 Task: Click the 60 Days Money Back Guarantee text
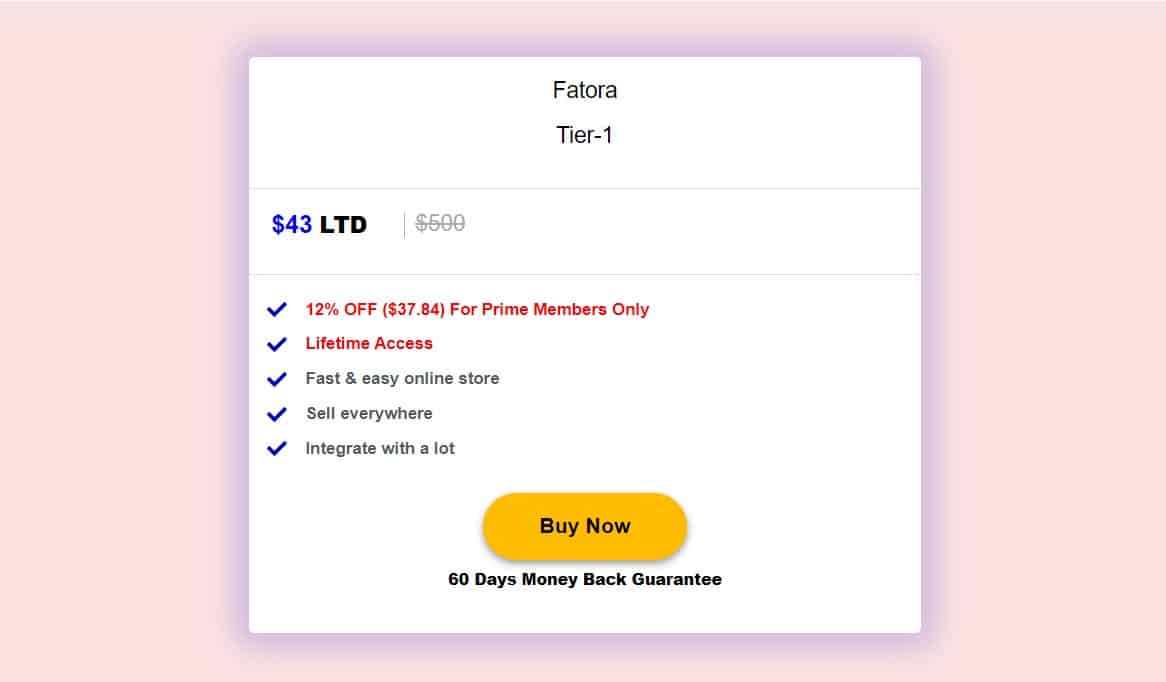click(585, 578)
